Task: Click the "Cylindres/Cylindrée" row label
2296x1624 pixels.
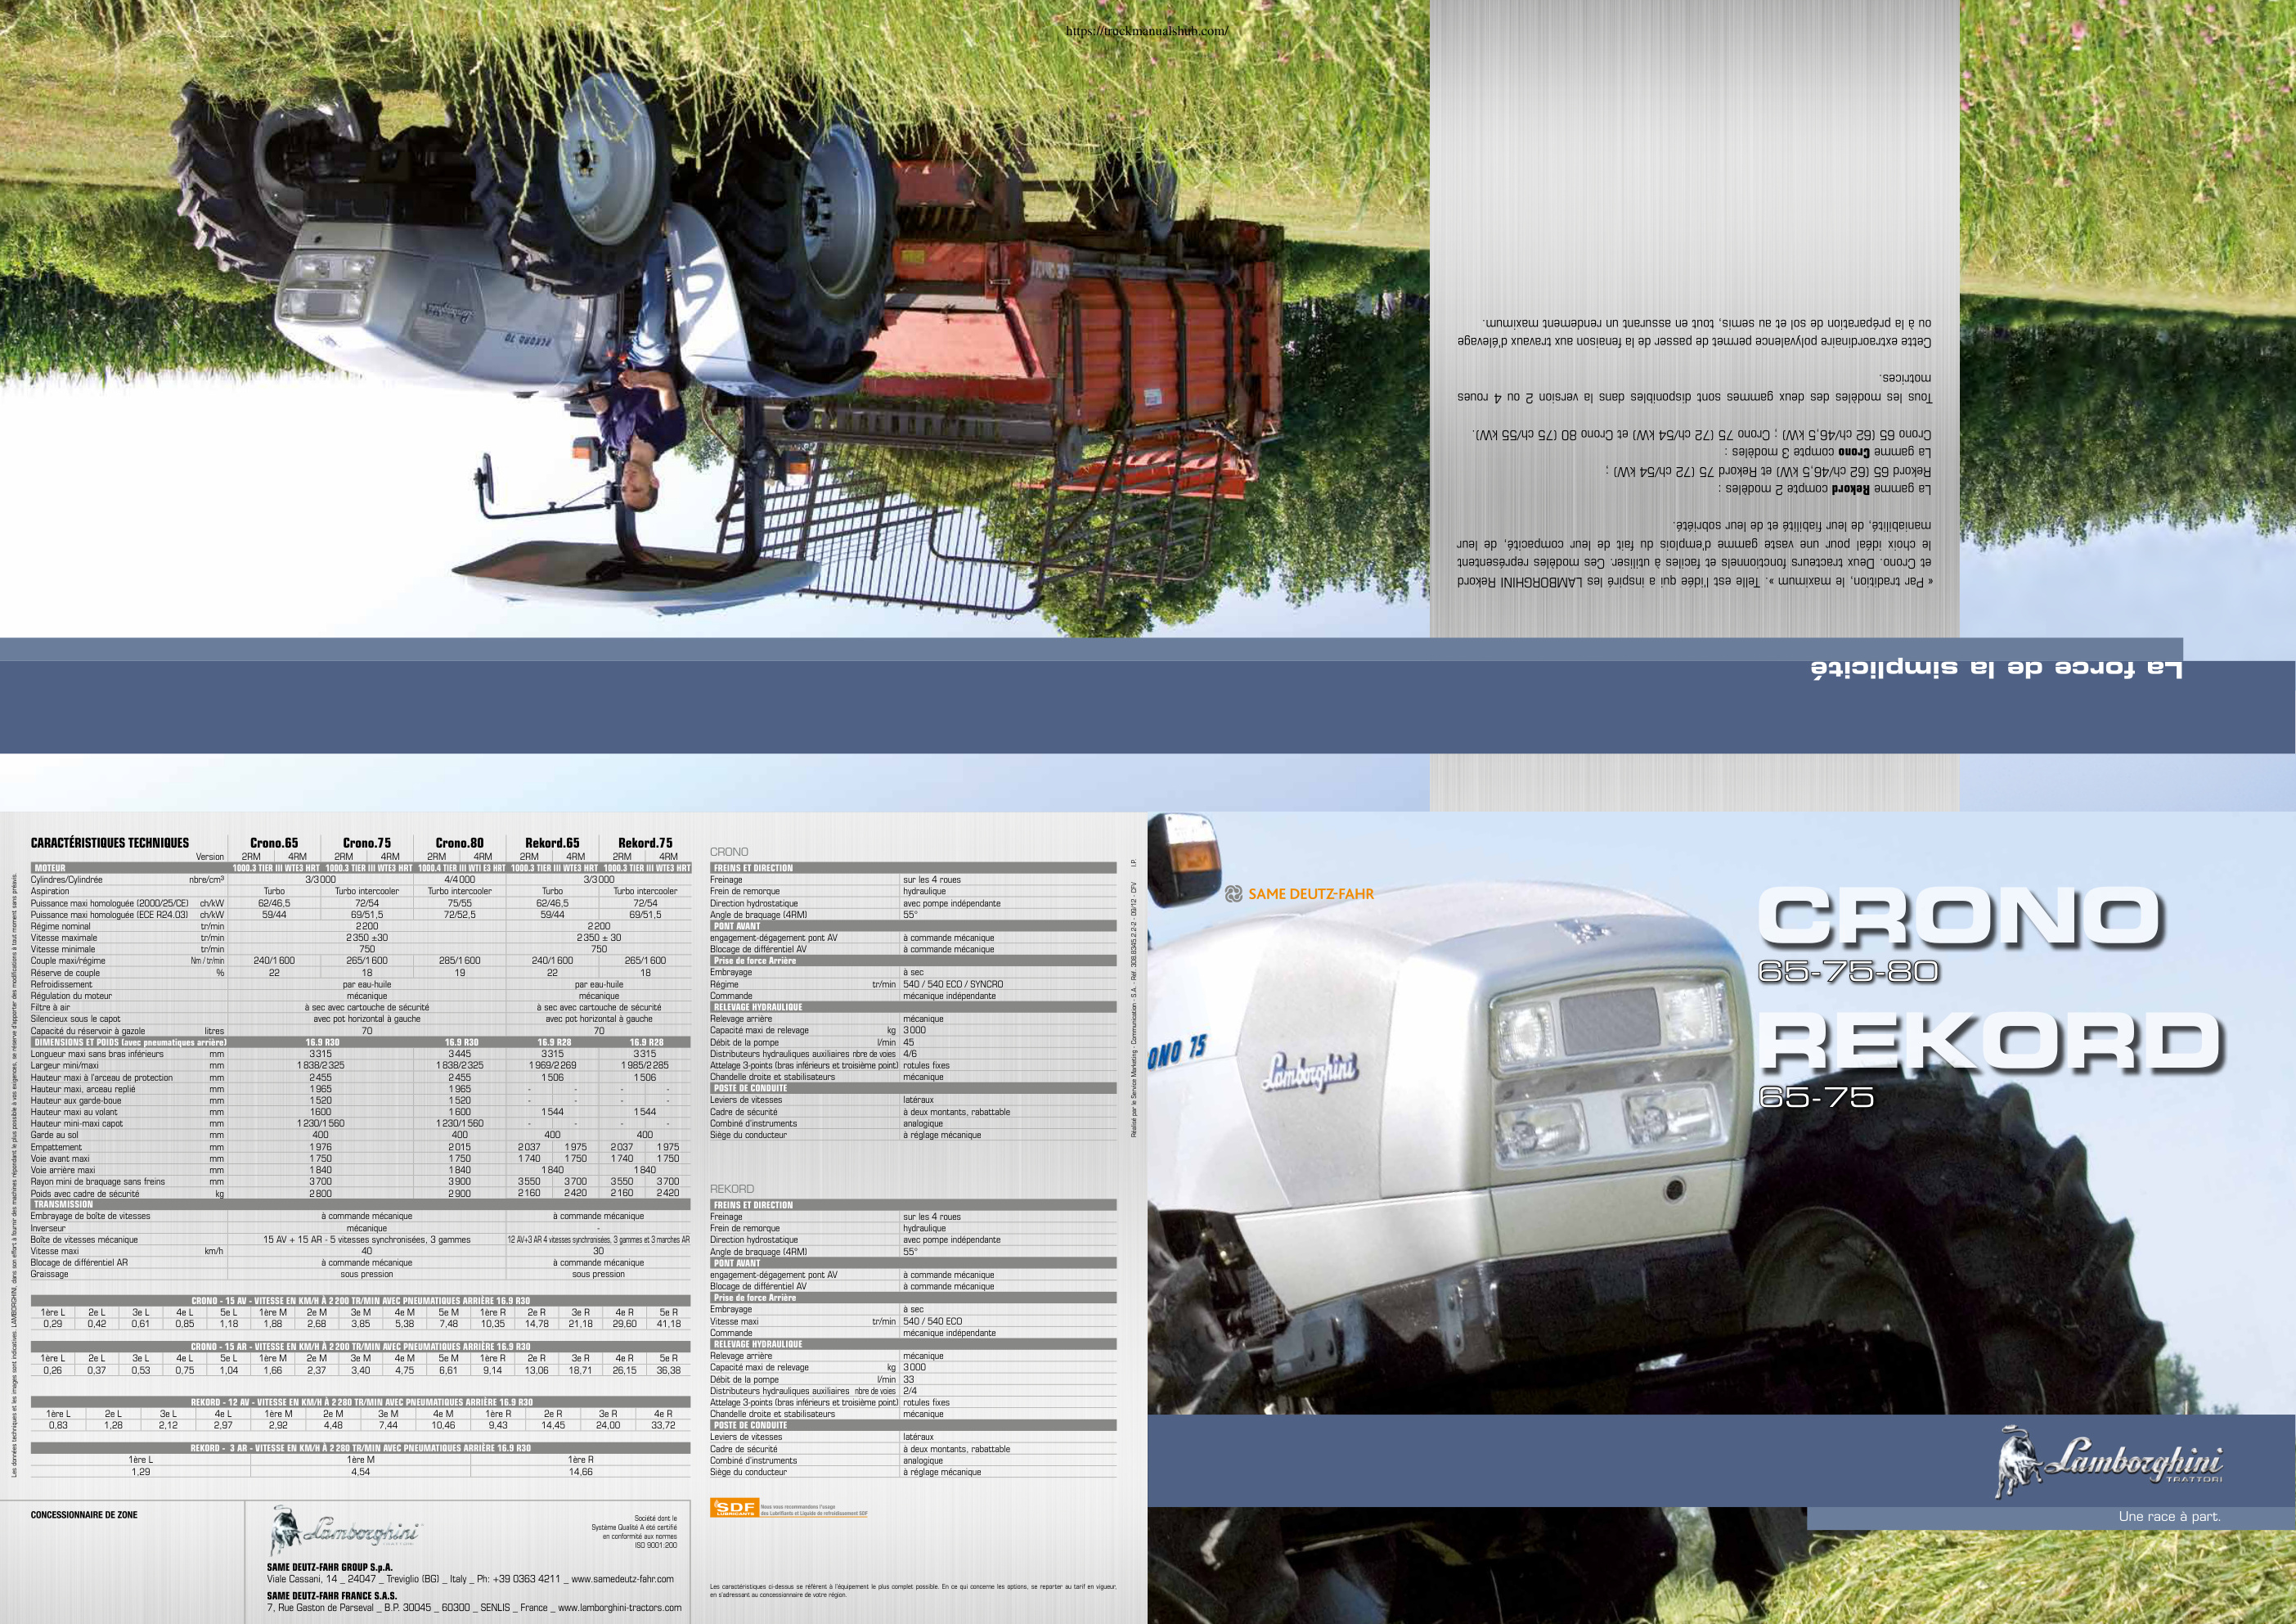Action: pos(67,880)
